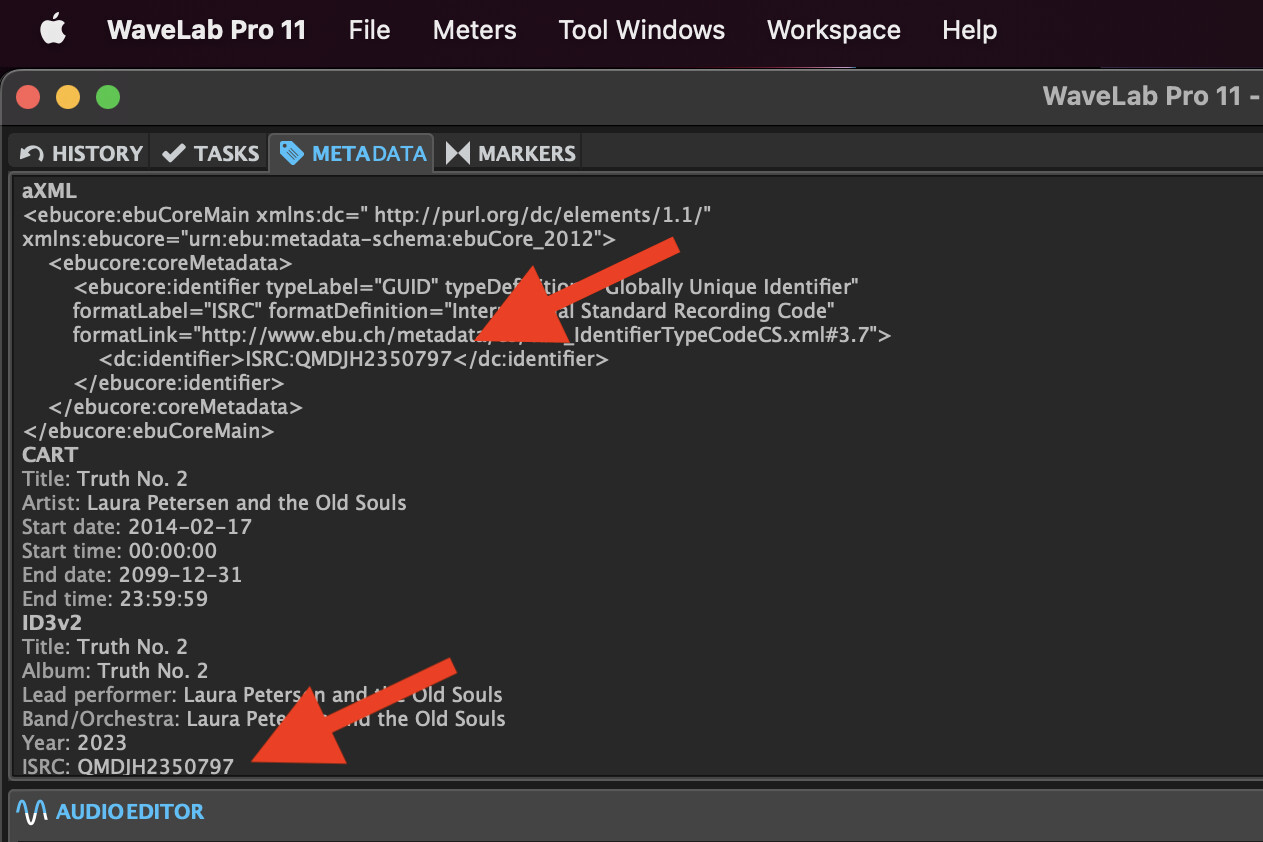Click the Metadata tag icon
The image size is (1263, 842).
point(291,153)
